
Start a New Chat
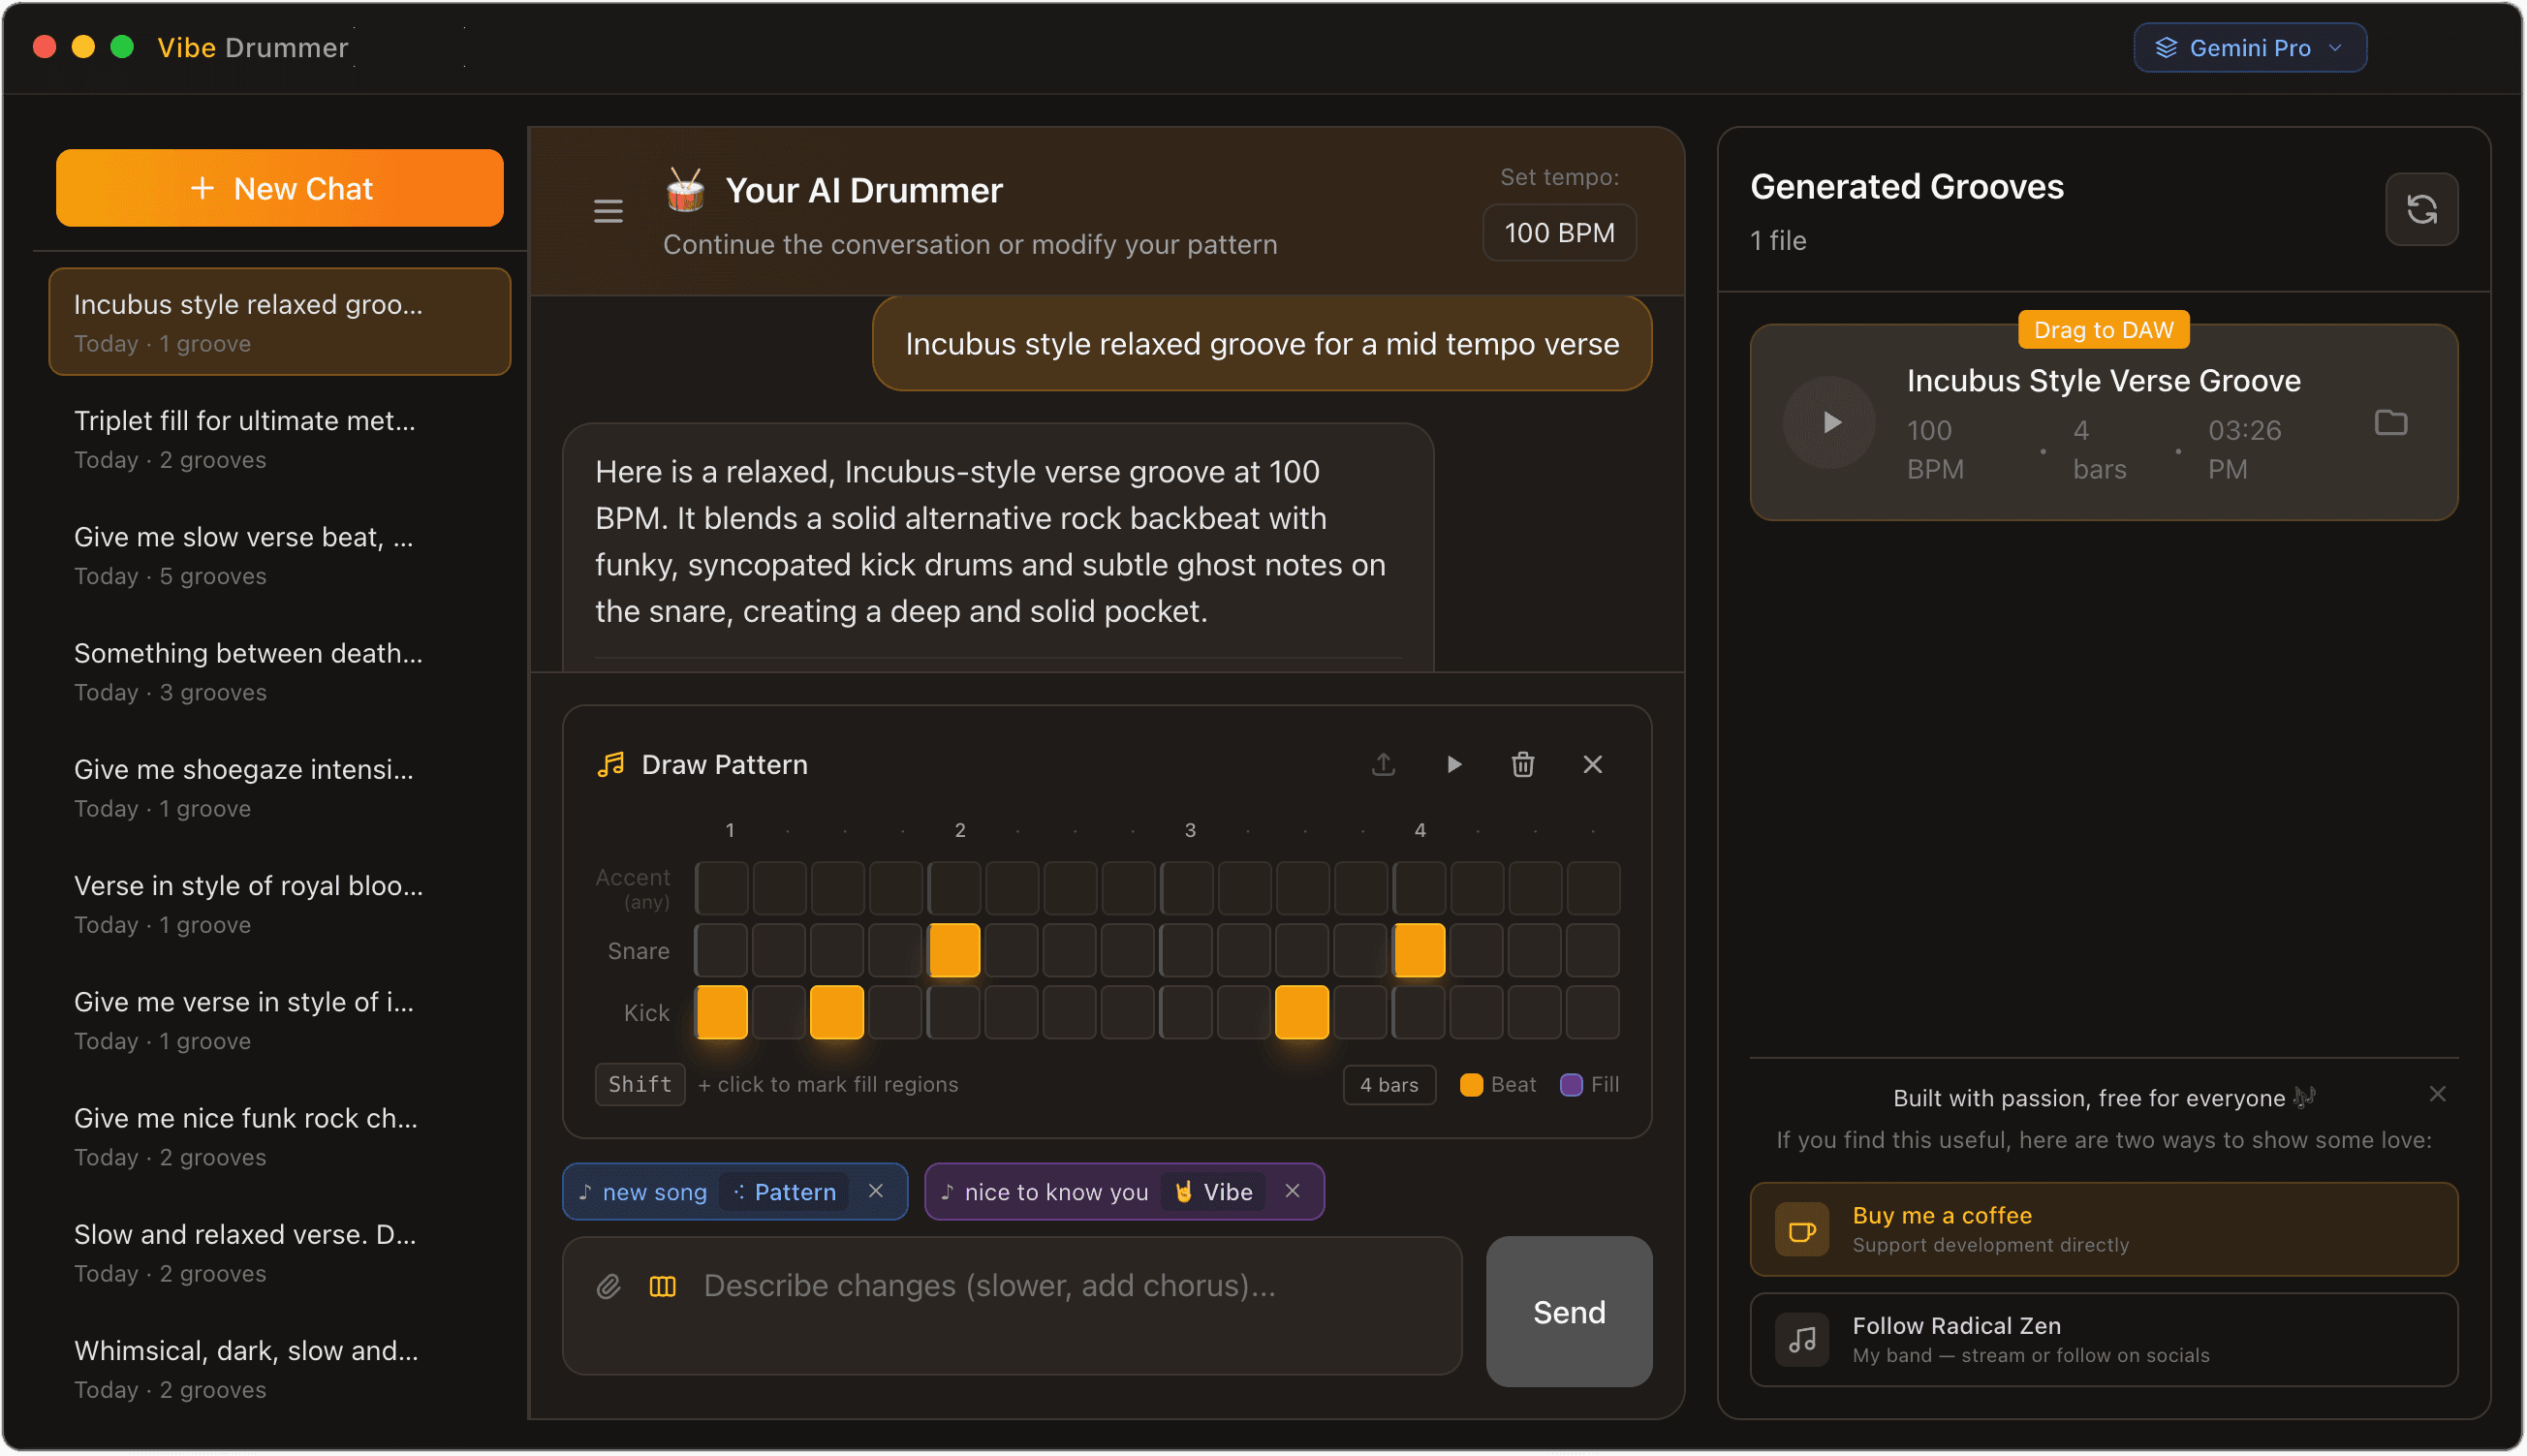(280, 188)
